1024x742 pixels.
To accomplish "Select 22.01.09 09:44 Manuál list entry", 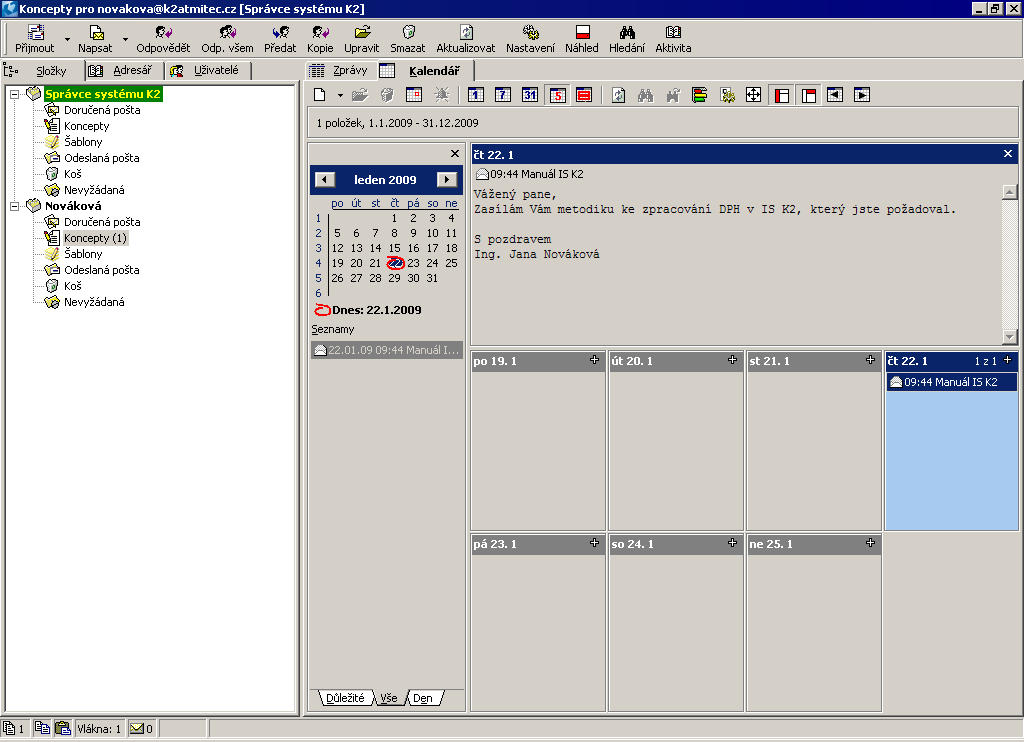I will (387, 350).
